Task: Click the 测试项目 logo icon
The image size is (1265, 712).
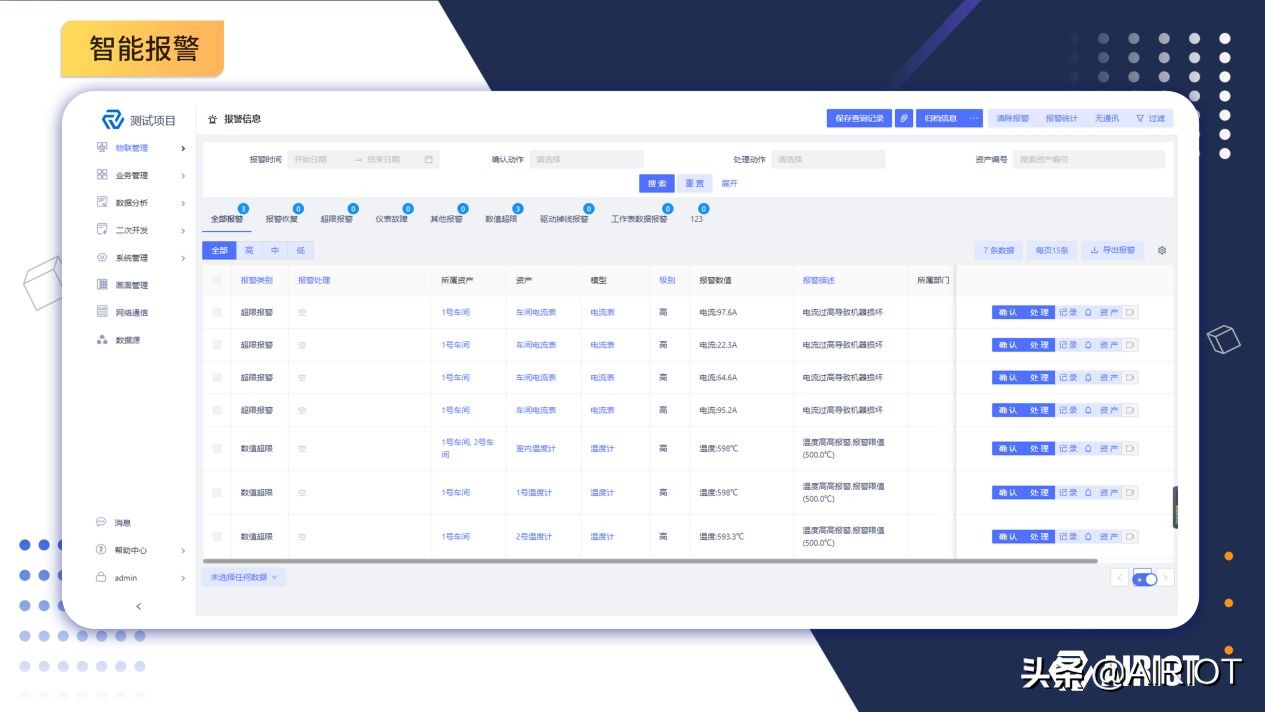Action: click(112, 120)
